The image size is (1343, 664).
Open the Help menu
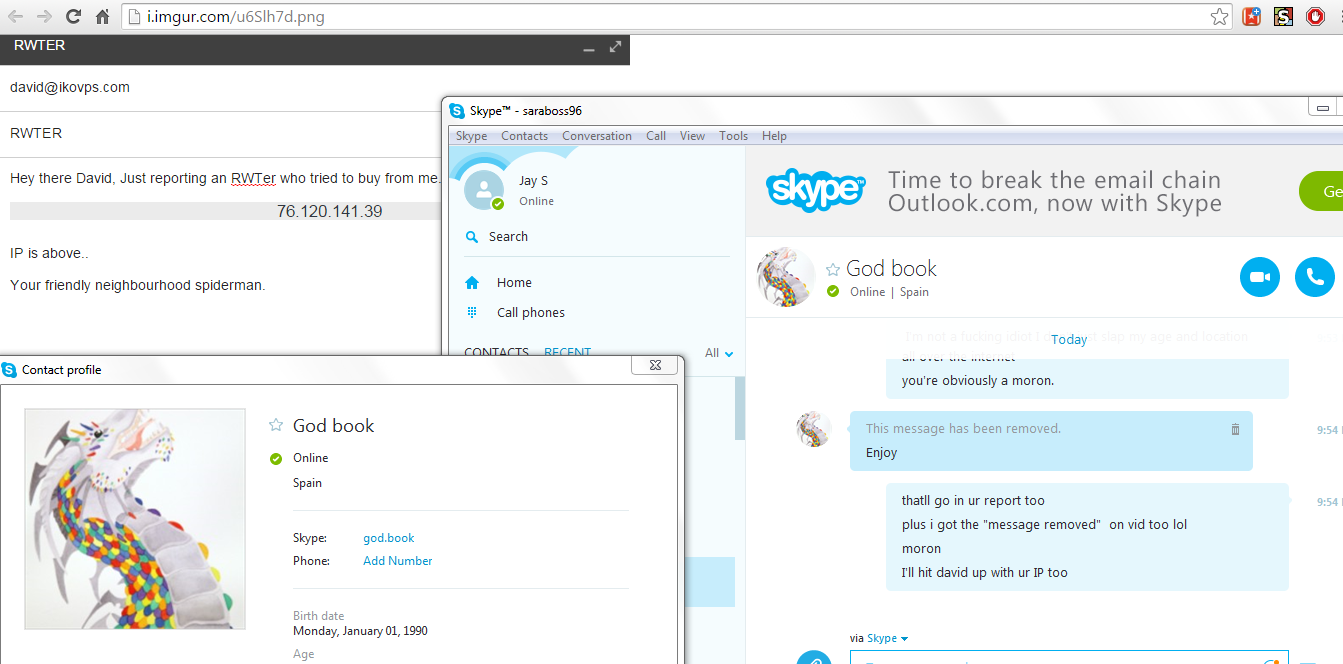(x=774, y=136)
